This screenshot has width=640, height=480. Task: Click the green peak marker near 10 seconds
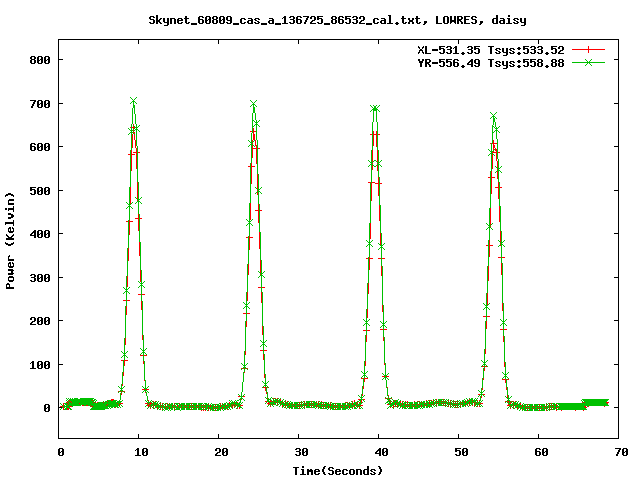(133, 101)
